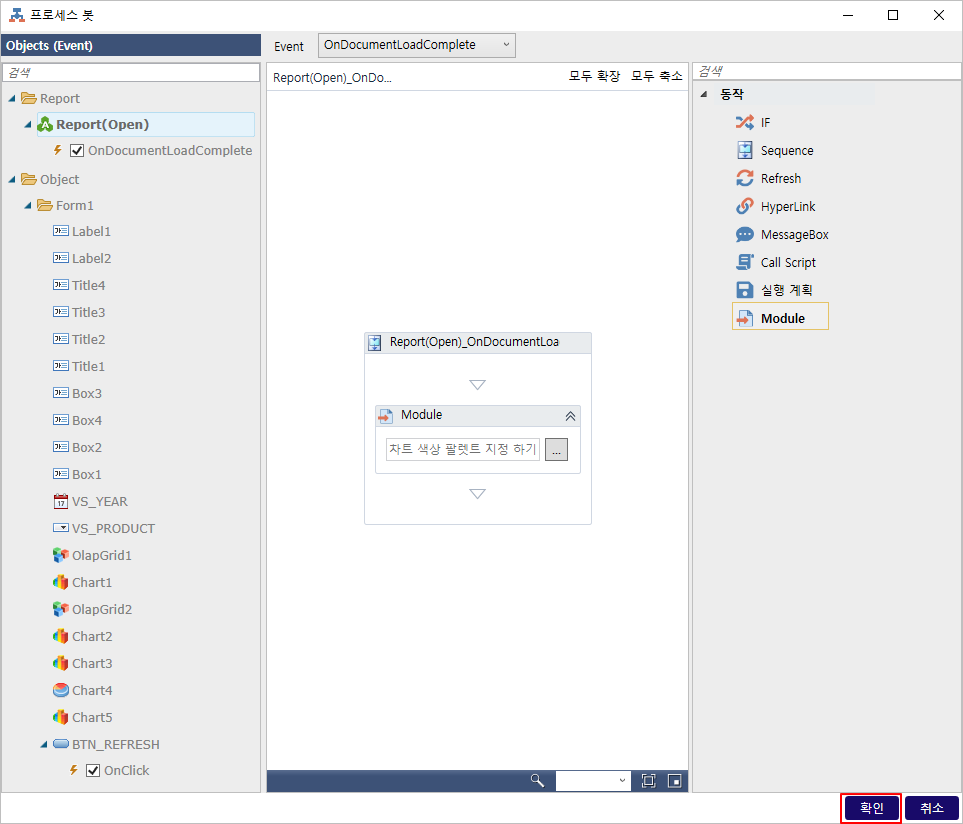
Task: Click the Refresh action icon
Action: click(x=744, y=179)
